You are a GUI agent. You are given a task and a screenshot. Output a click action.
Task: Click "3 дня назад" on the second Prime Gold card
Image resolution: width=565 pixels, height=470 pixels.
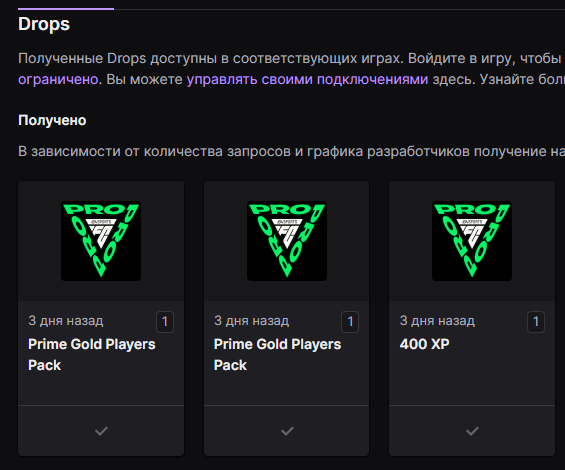(x=252, y=321)
